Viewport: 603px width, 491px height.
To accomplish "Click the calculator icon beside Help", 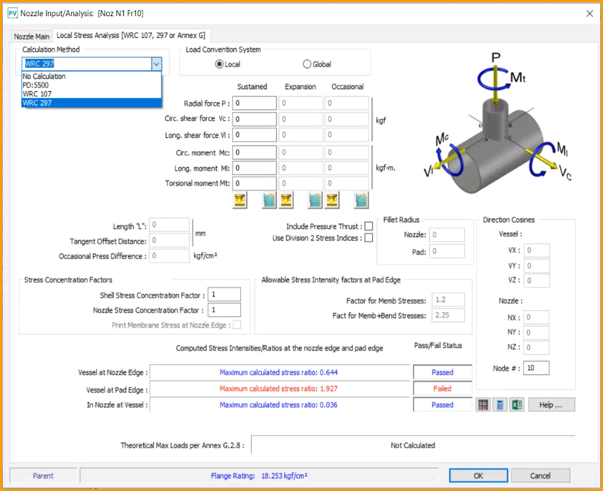I will tap(500, 405).
